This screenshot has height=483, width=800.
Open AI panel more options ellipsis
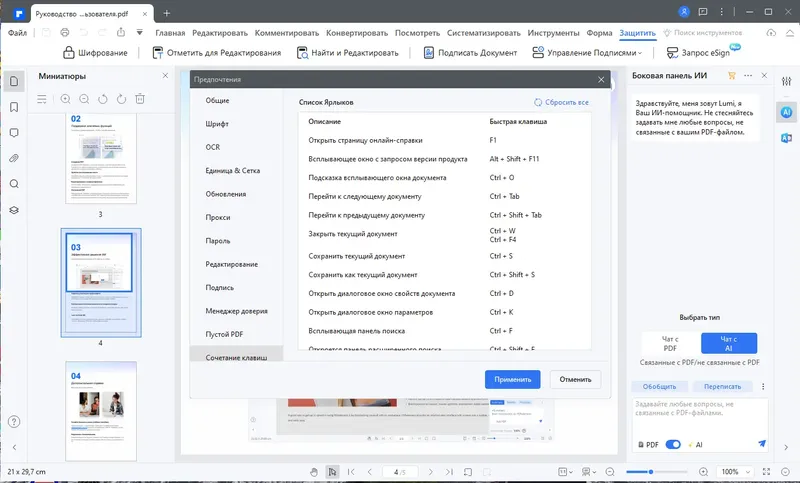coord(748,75)
